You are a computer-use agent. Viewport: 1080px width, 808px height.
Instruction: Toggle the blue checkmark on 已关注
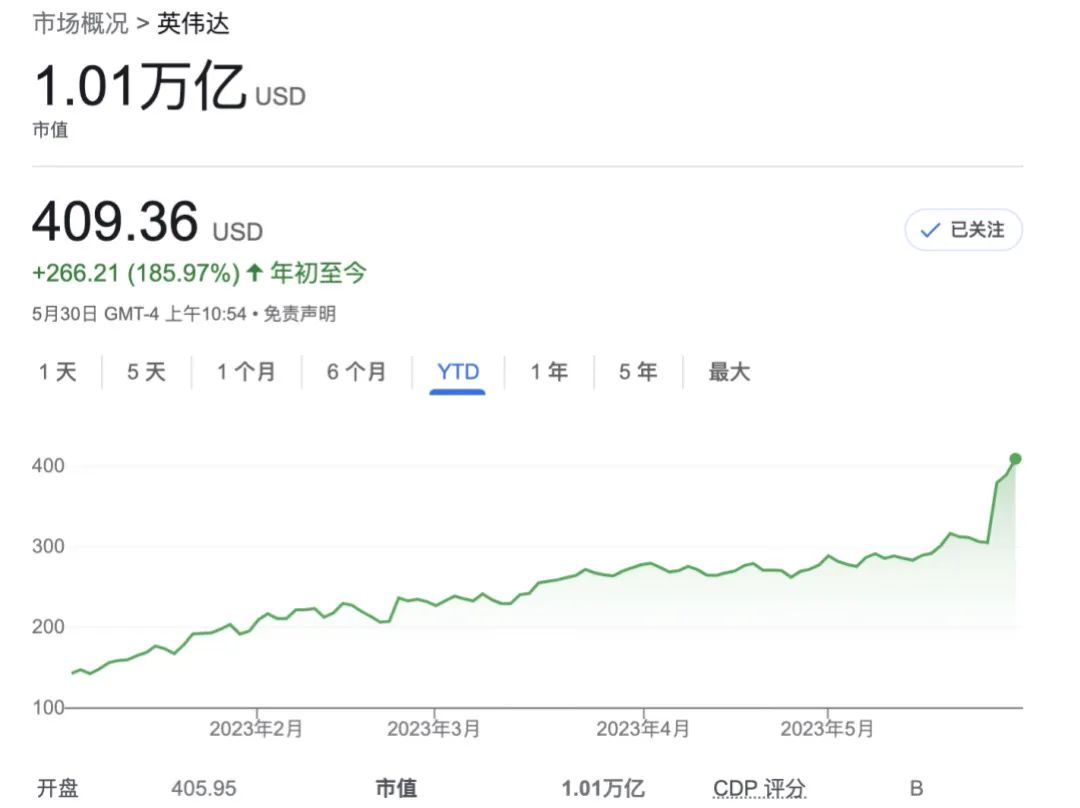click(x=929, y=230)
